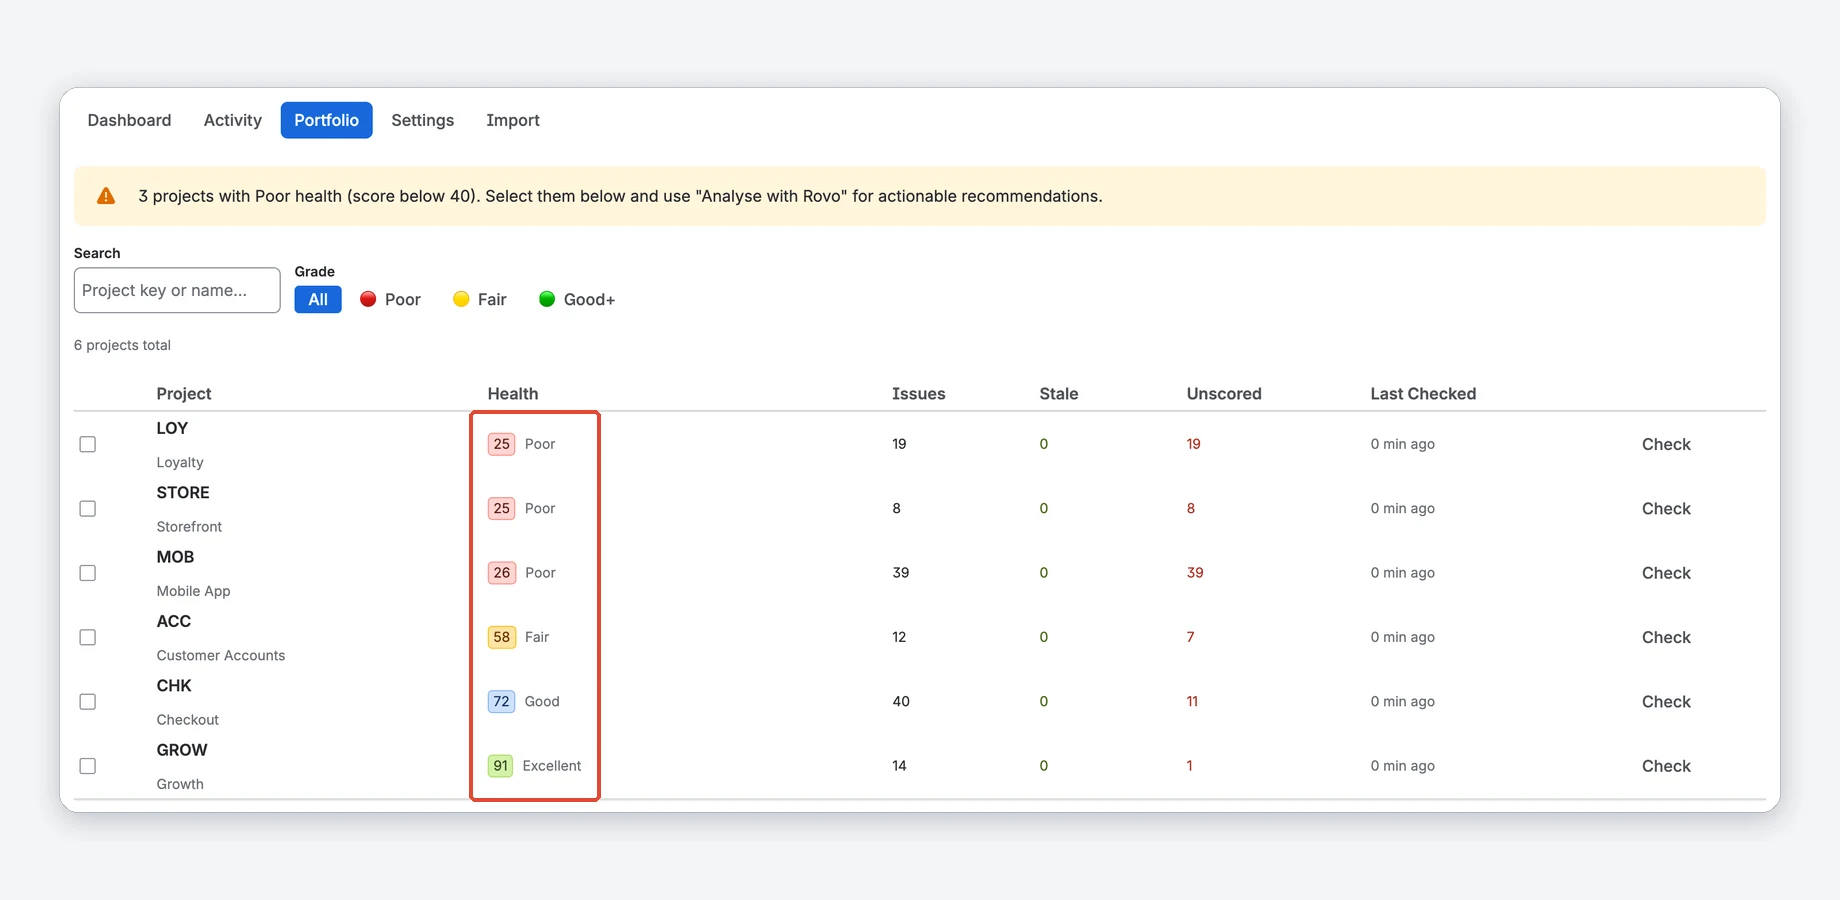Tick the MOB Mobile App checkbox

coord(88,573)
